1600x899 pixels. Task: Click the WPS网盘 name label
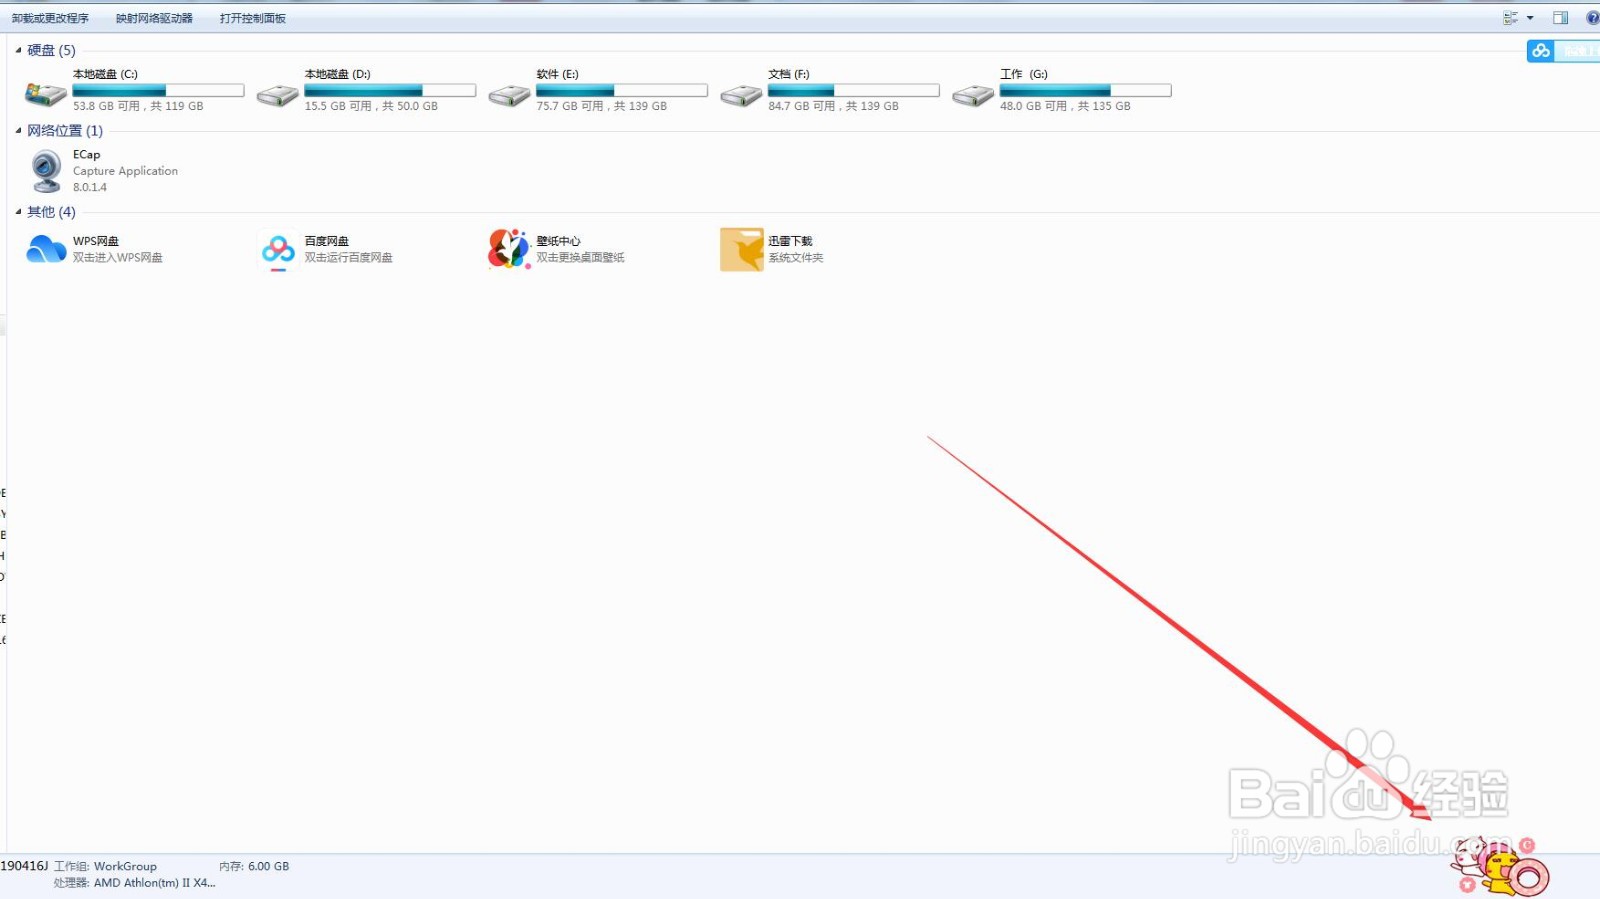click(96, 241)
